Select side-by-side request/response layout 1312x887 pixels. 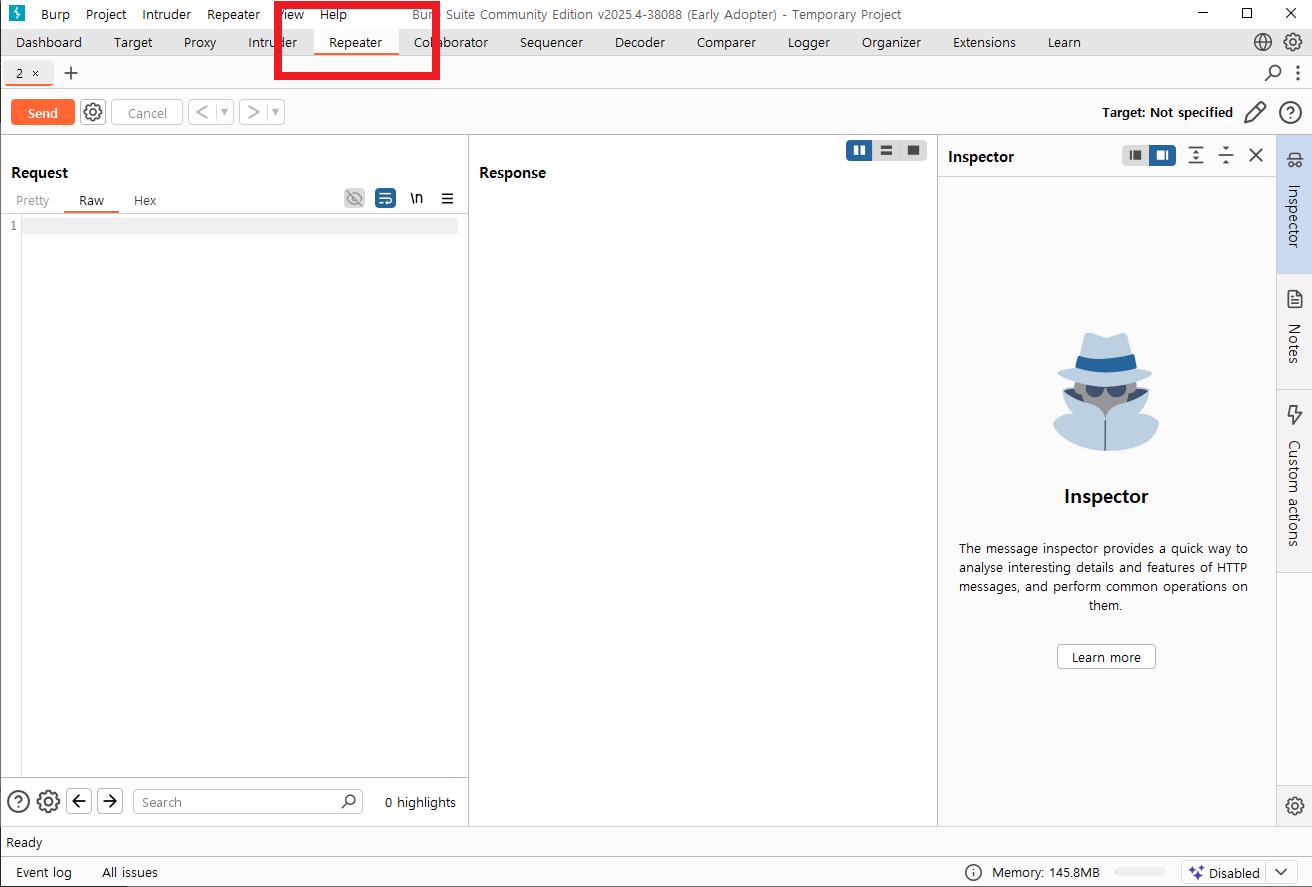pyautogui.click(x=859, y=150)
